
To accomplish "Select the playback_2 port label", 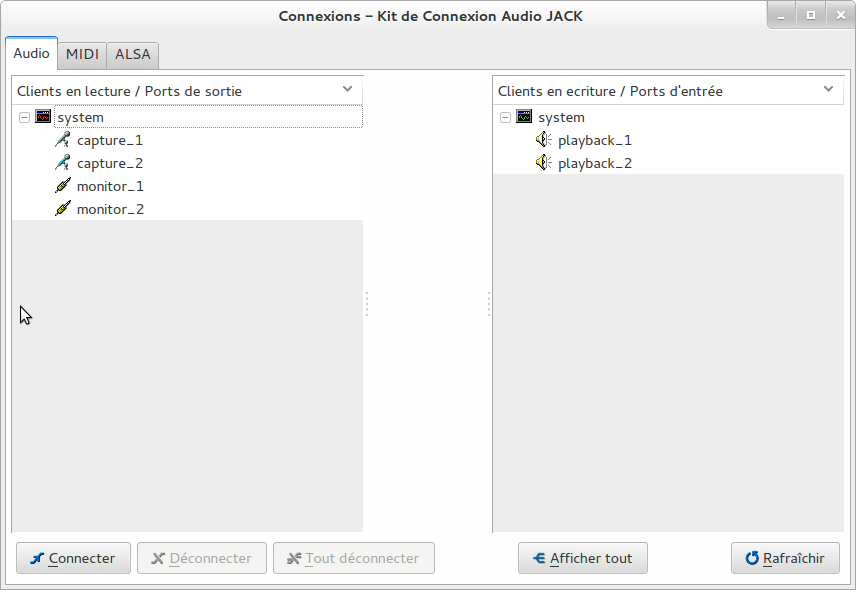I will click(594, 163).
